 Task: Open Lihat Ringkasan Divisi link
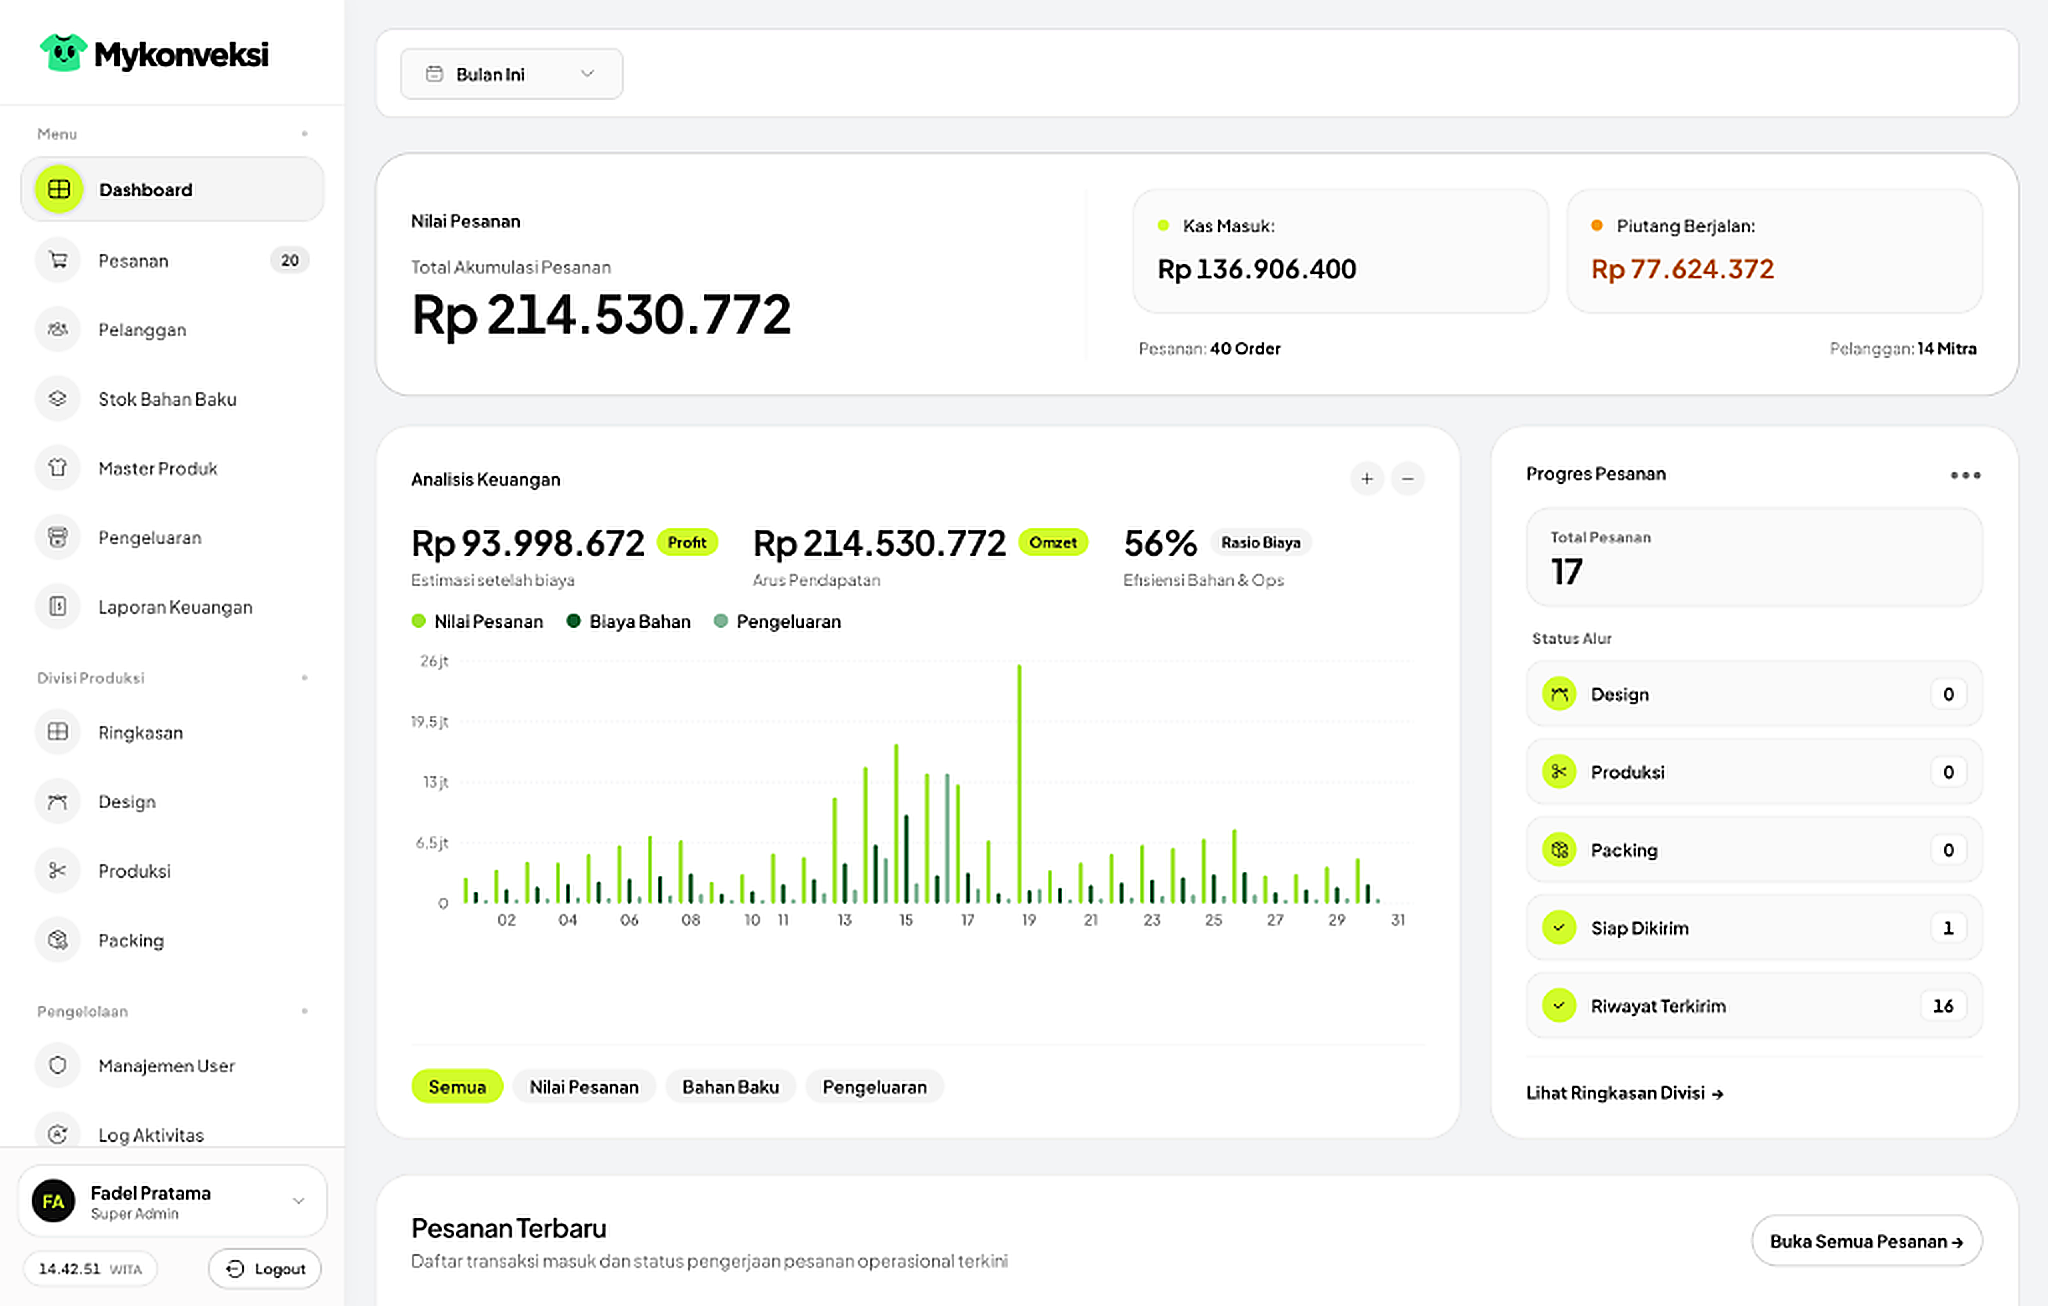point(1624,1093)
